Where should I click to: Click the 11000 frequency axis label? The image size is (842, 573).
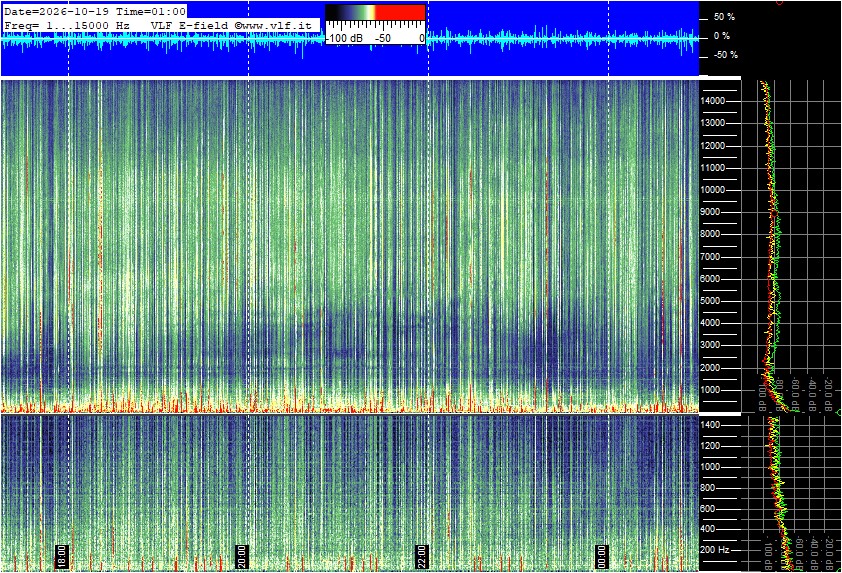713,168
